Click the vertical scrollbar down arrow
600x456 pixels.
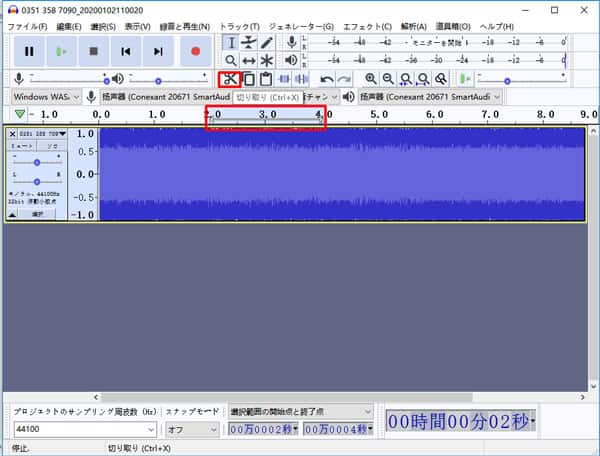pos(593,386)
